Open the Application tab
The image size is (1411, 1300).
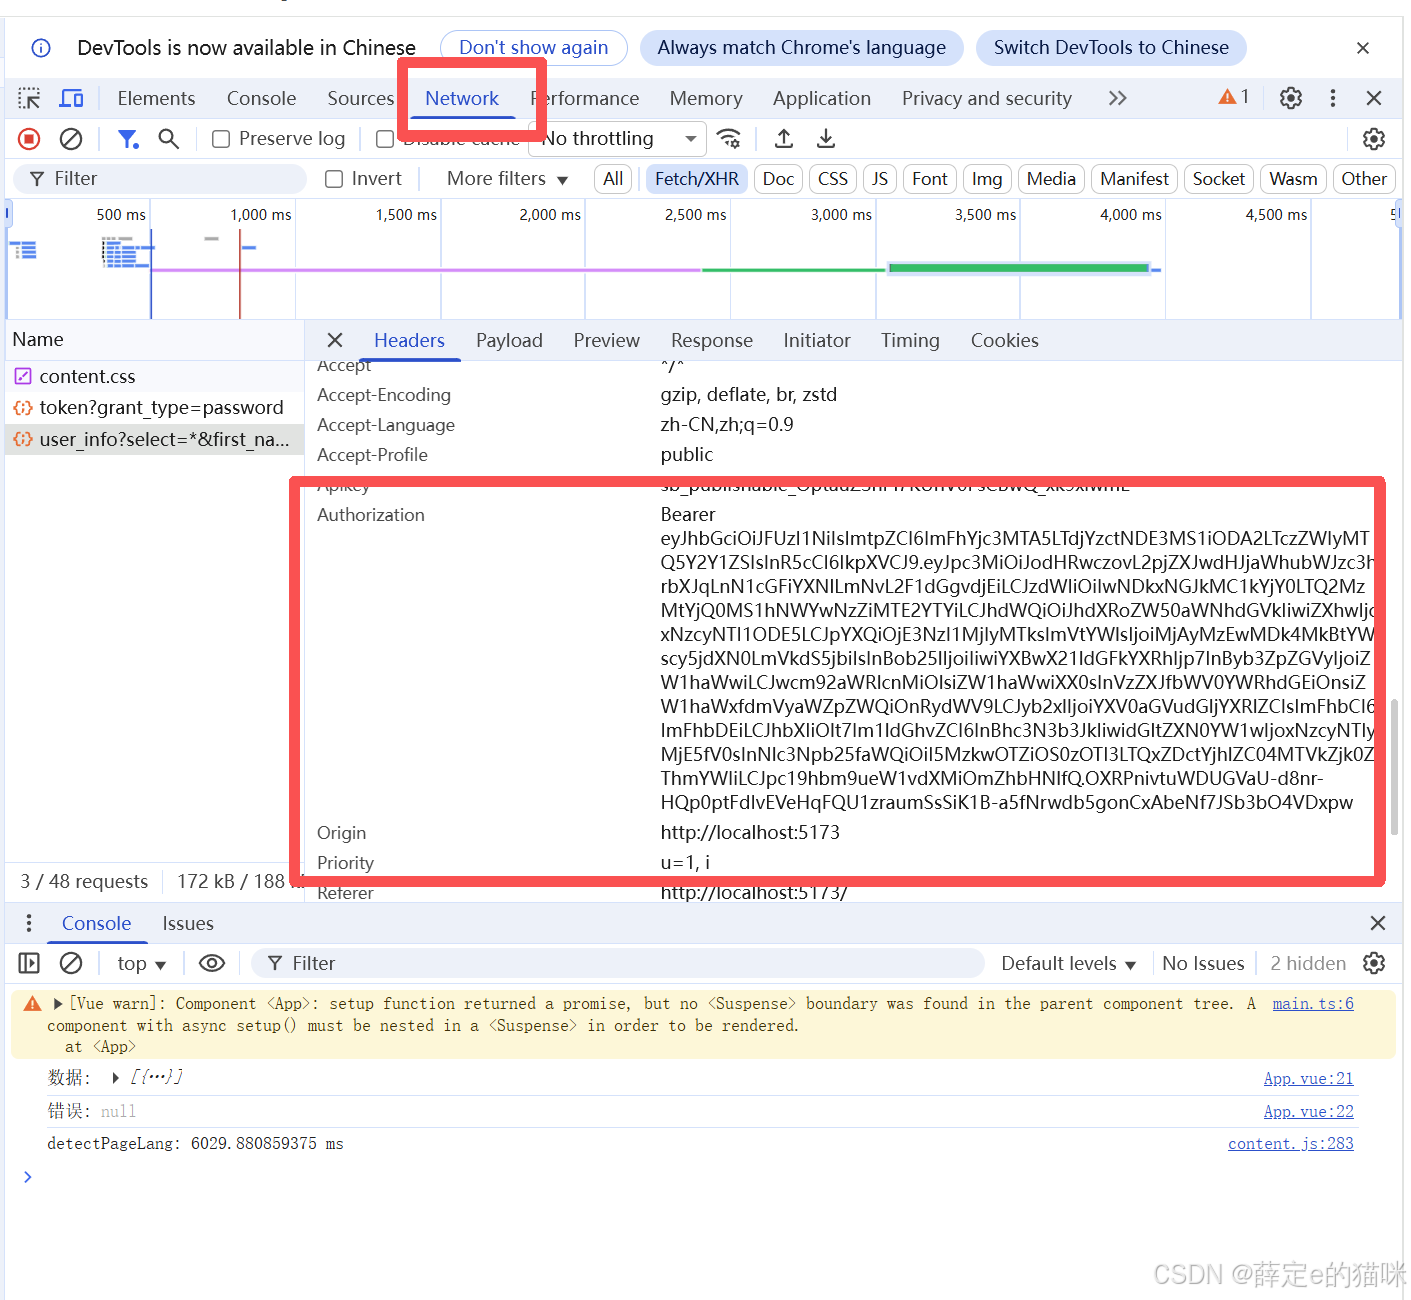(x=822, y=98)
